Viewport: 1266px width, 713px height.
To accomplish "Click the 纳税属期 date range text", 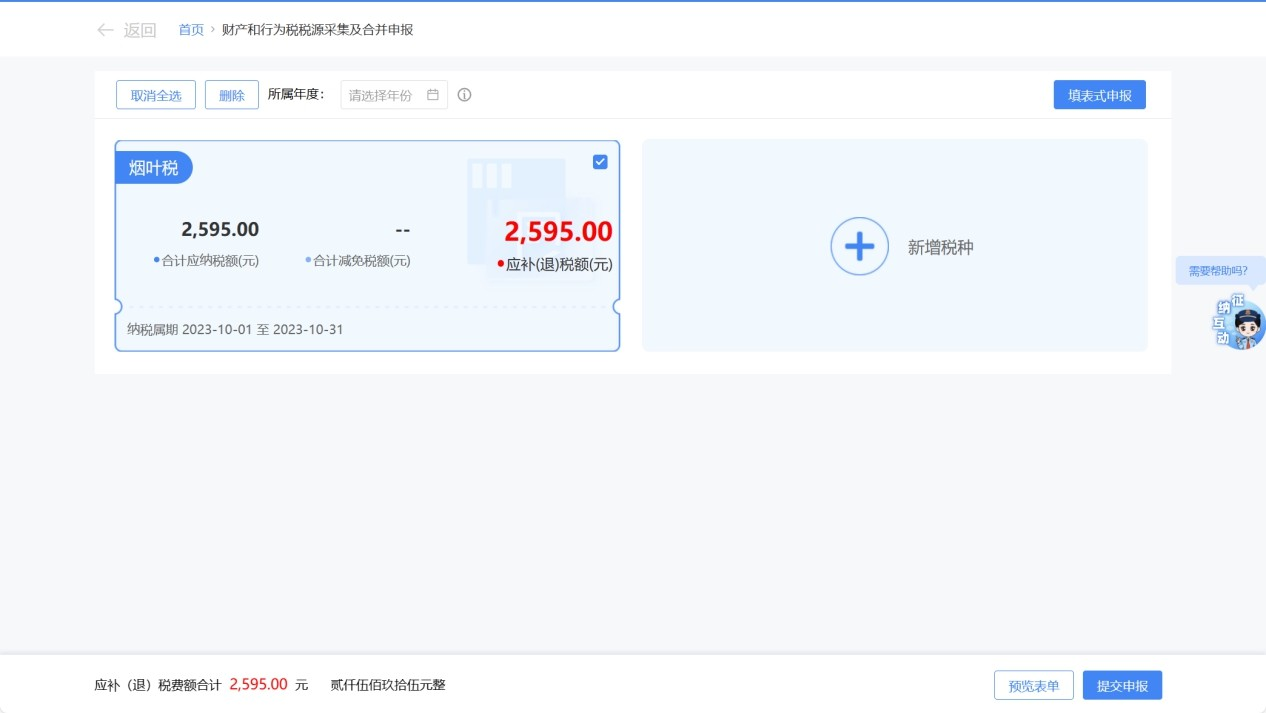I will coord(235,329).
